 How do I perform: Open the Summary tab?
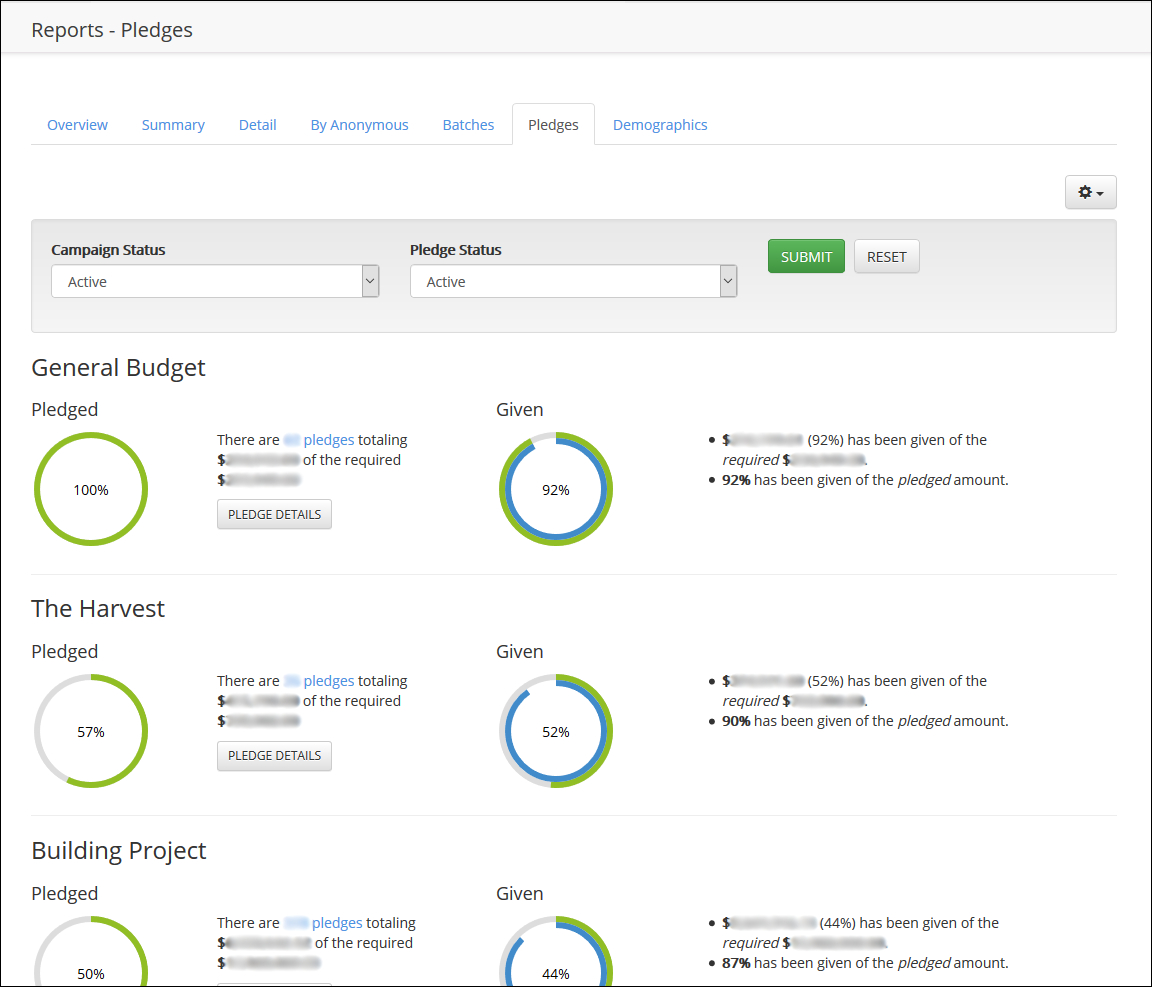(173, 125)
